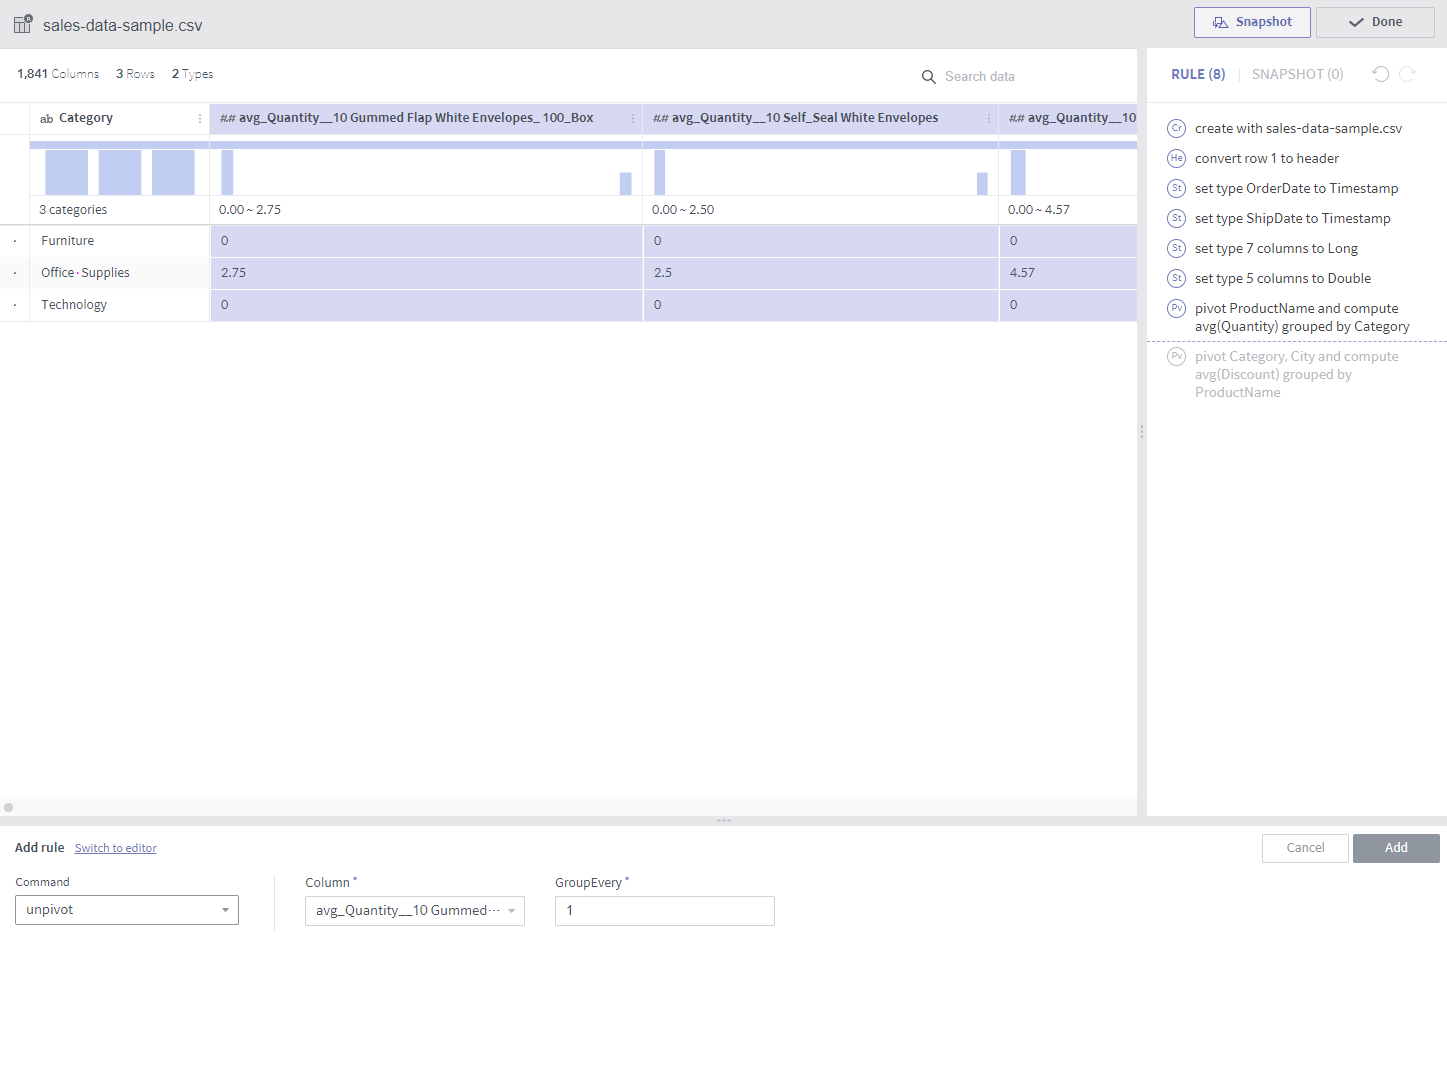
Task: Click the 4.57 value cell
Action: [x=1068, y=273]
